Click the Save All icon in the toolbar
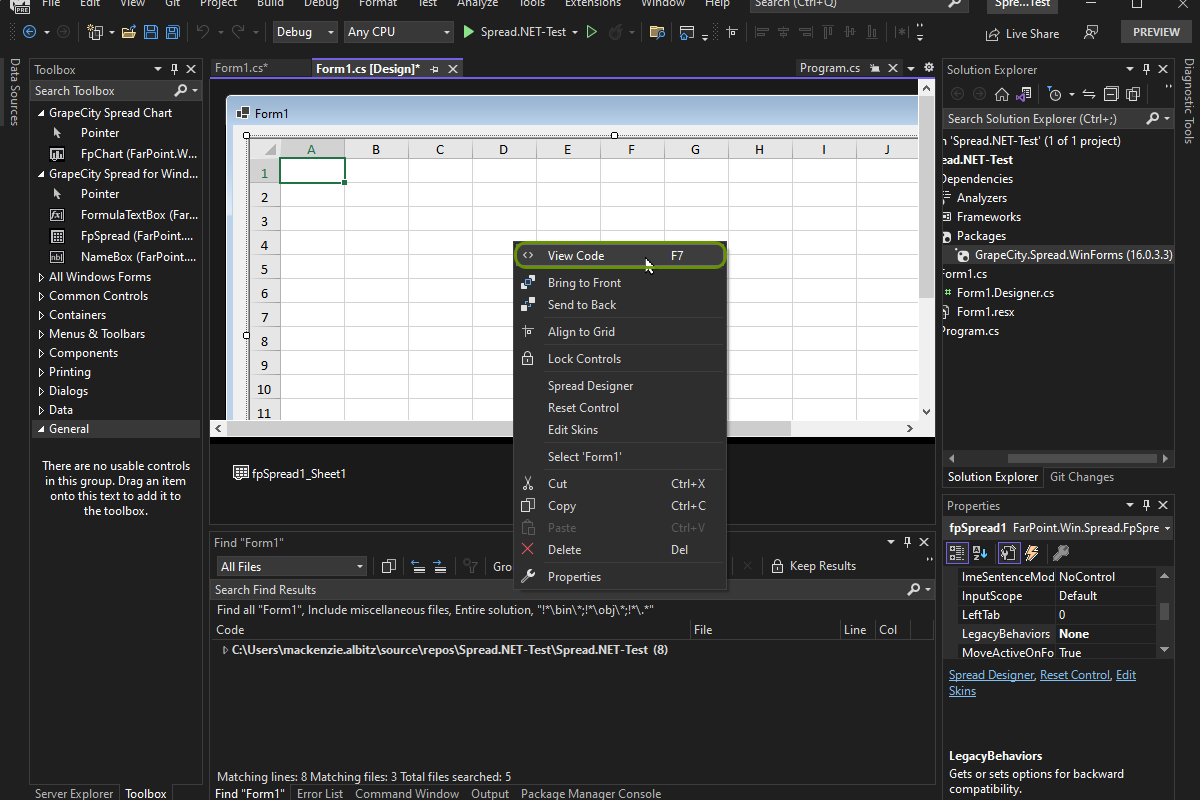Screen dimensions: 1200x800 pos(171,32)
